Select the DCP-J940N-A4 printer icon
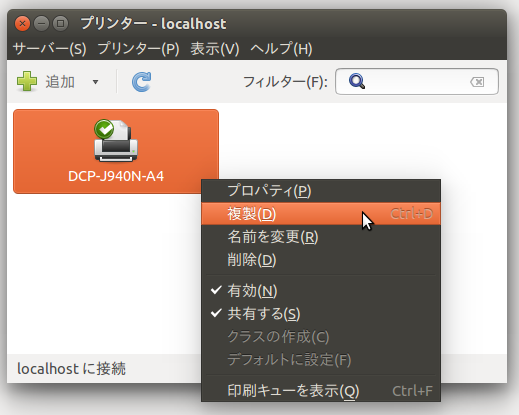The height and width of the screenshot is (415, 519). point(116,141)
